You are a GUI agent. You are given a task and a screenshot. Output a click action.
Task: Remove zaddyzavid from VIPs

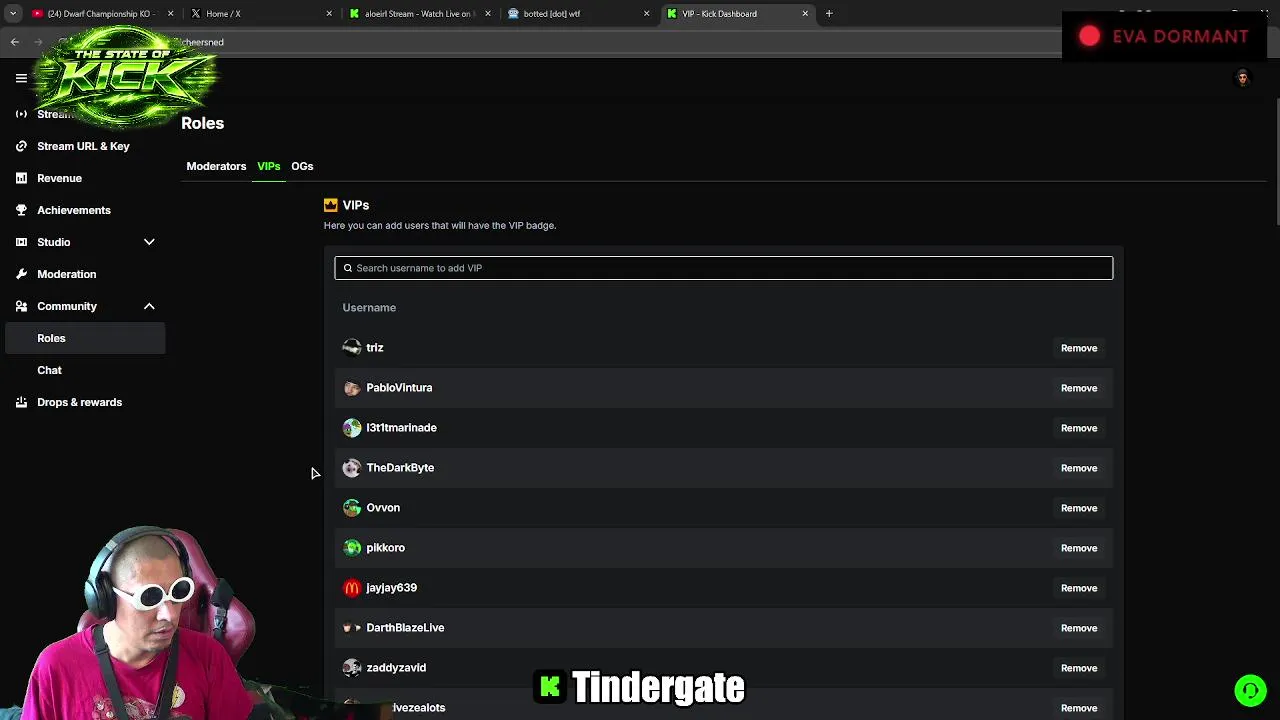(x=1079, y=668)
